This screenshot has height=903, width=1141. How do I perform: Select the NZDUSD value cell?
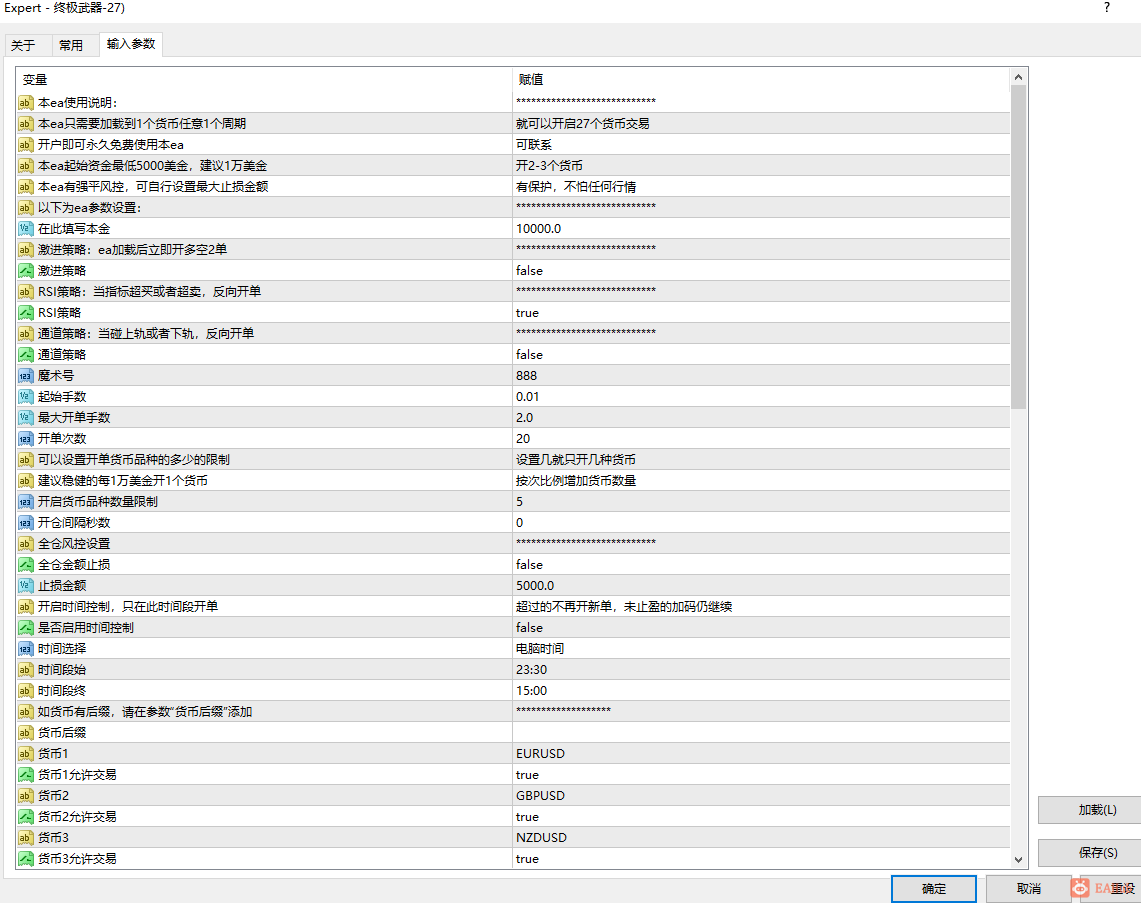[x=761, y=838]
